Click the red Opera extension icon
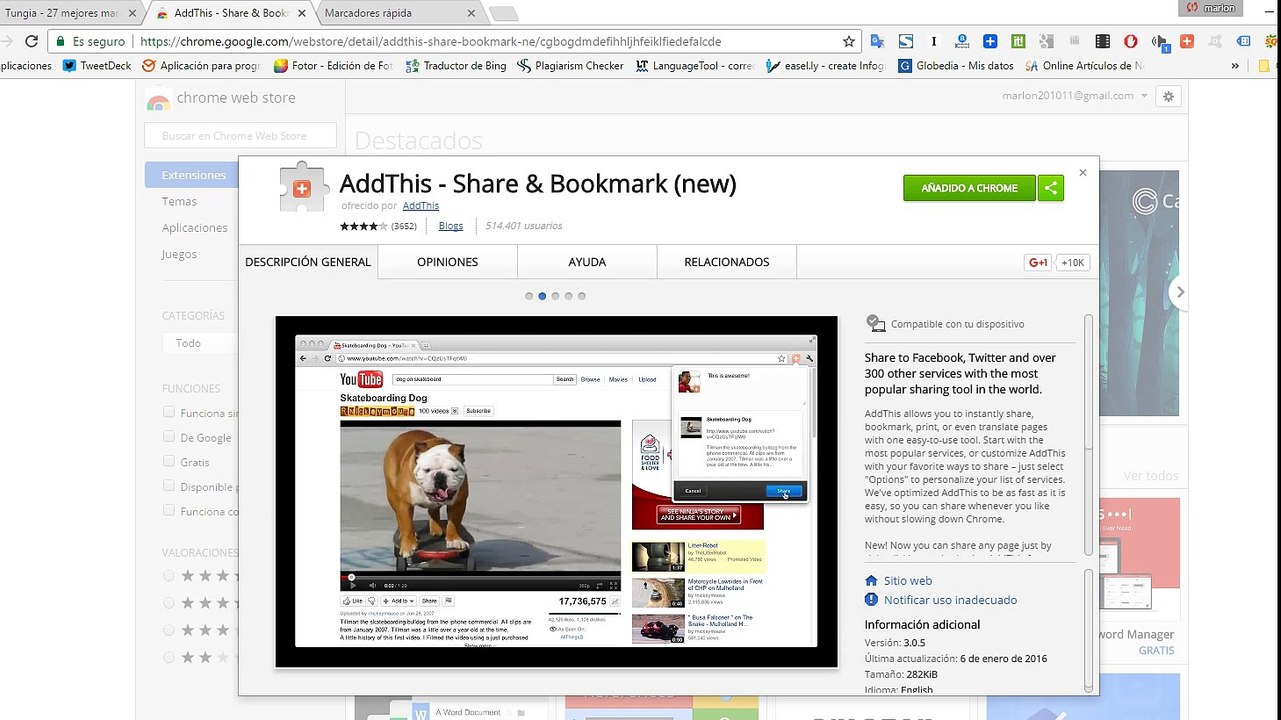Viewport: 1281px width, 720px height. click(x=1130, y=42)
